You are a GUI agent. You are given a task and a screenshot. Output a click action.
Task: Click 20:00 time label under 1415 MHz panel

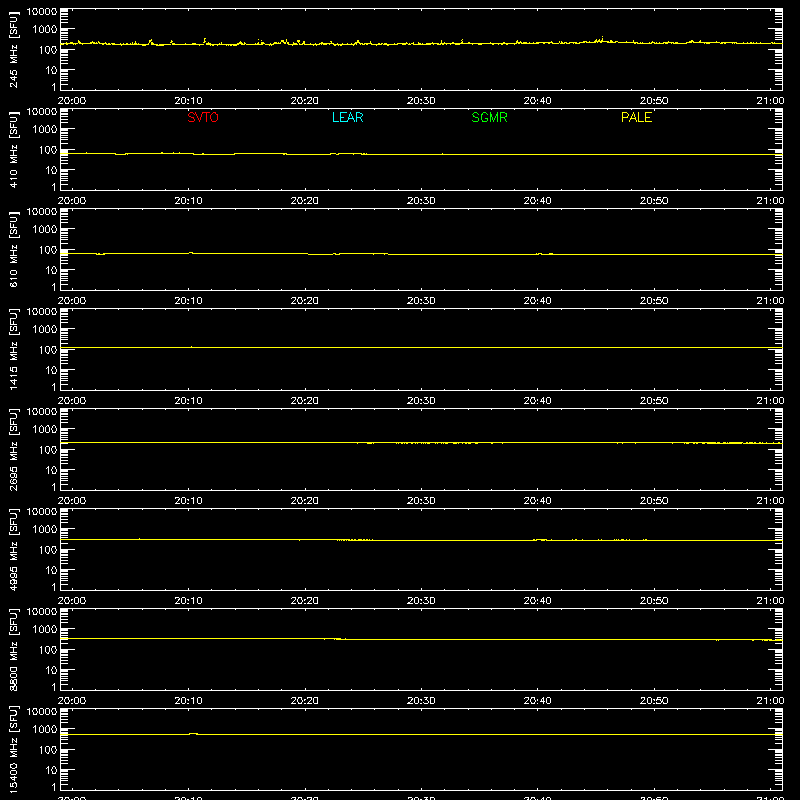coord(72,401)
